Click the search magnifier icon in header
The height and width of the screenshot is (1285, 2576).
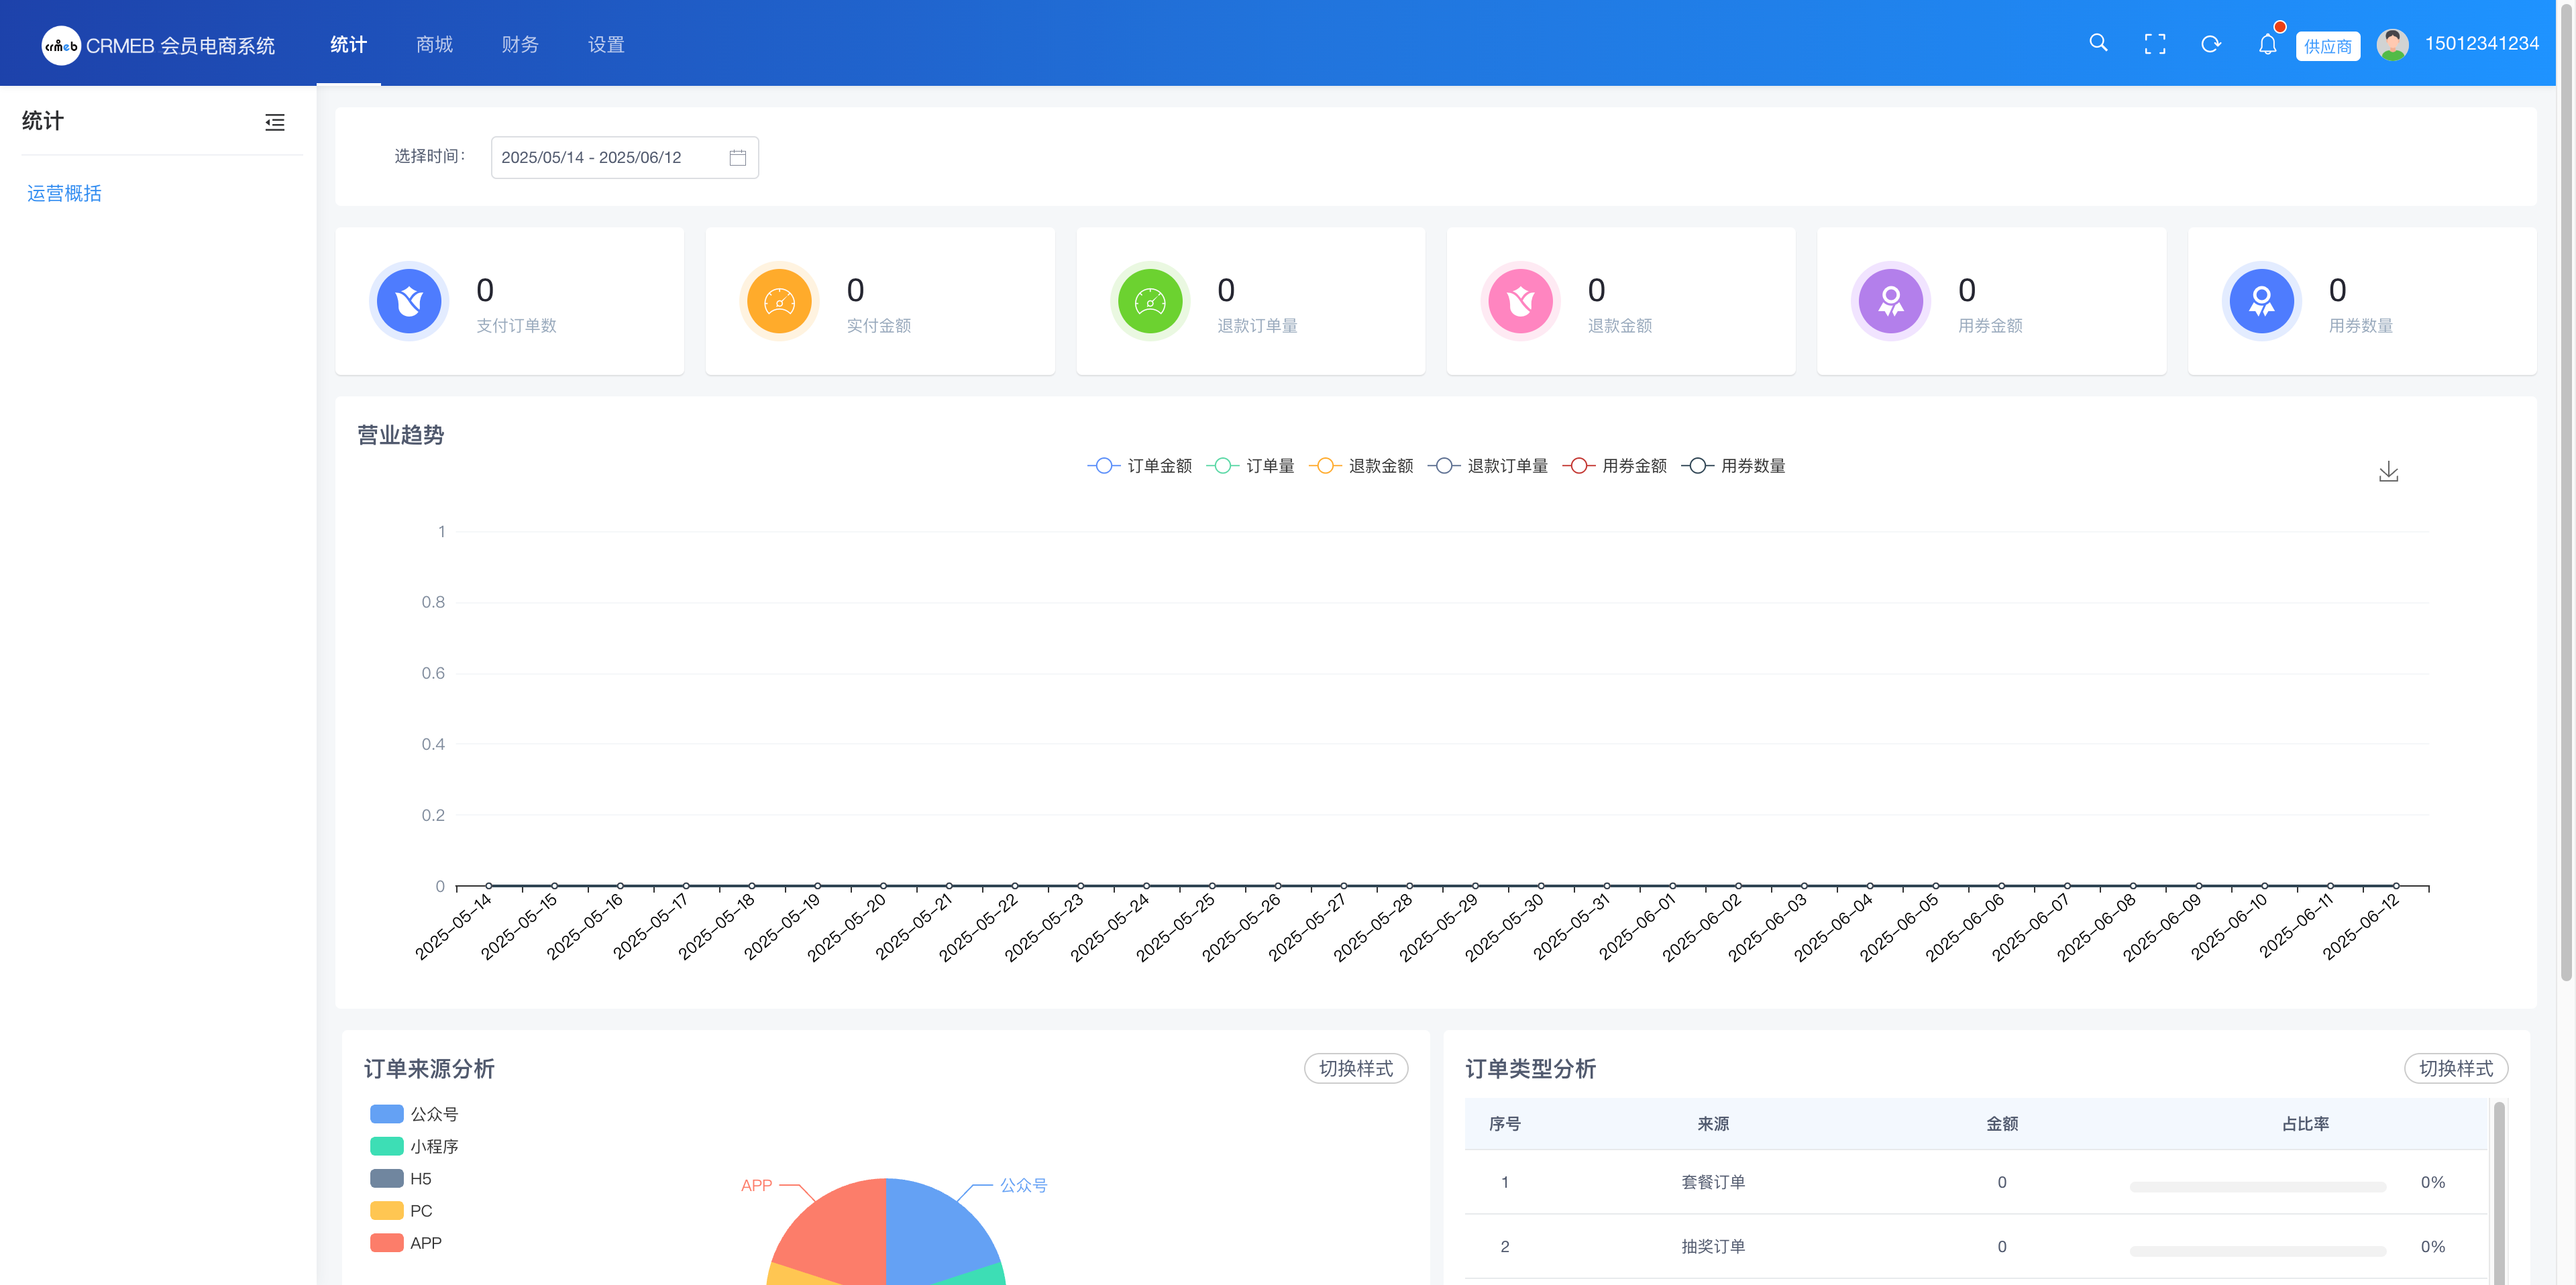pyautogui.click(x=2098, y=43)
